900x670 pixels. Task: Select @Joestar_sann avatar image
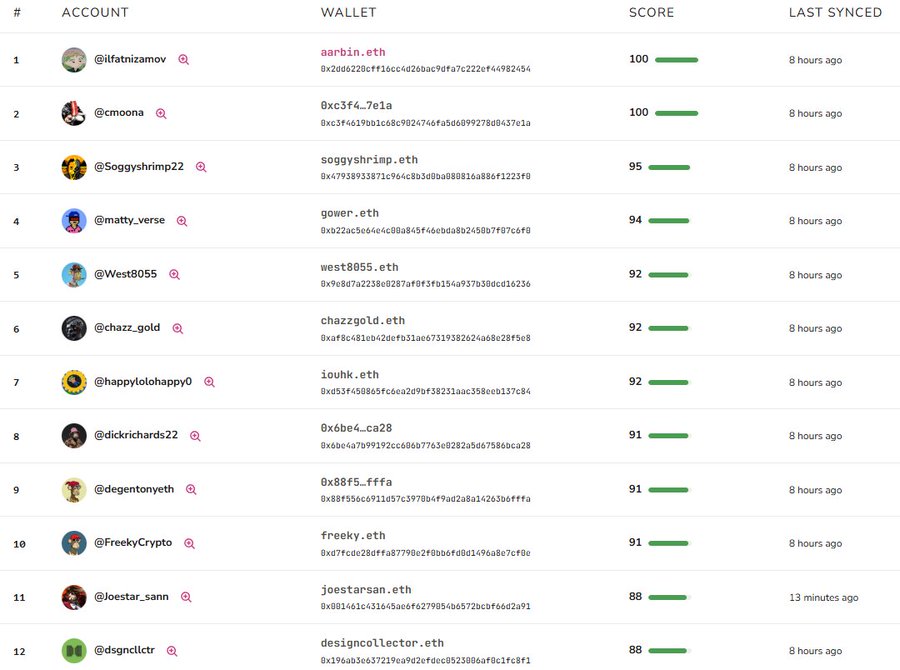74,597
